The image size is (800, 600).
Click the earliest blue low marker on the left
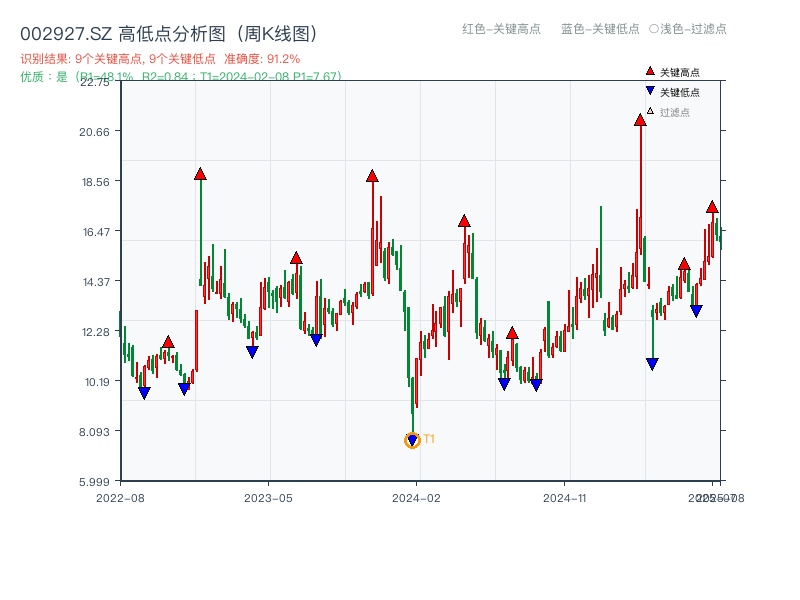point(143,392)
